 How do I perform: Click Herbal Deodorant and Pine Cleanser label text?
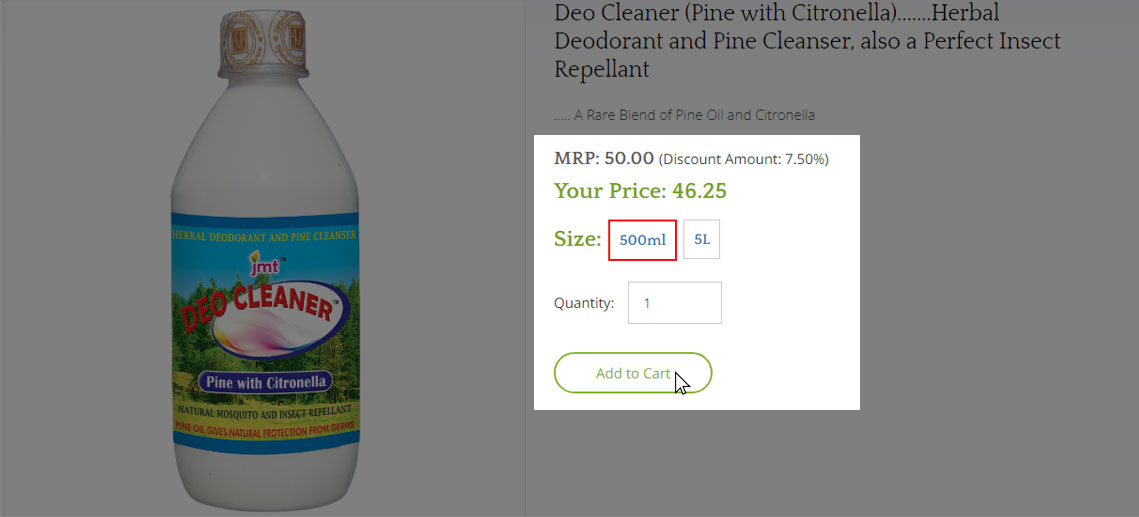[x=264, y=236]
